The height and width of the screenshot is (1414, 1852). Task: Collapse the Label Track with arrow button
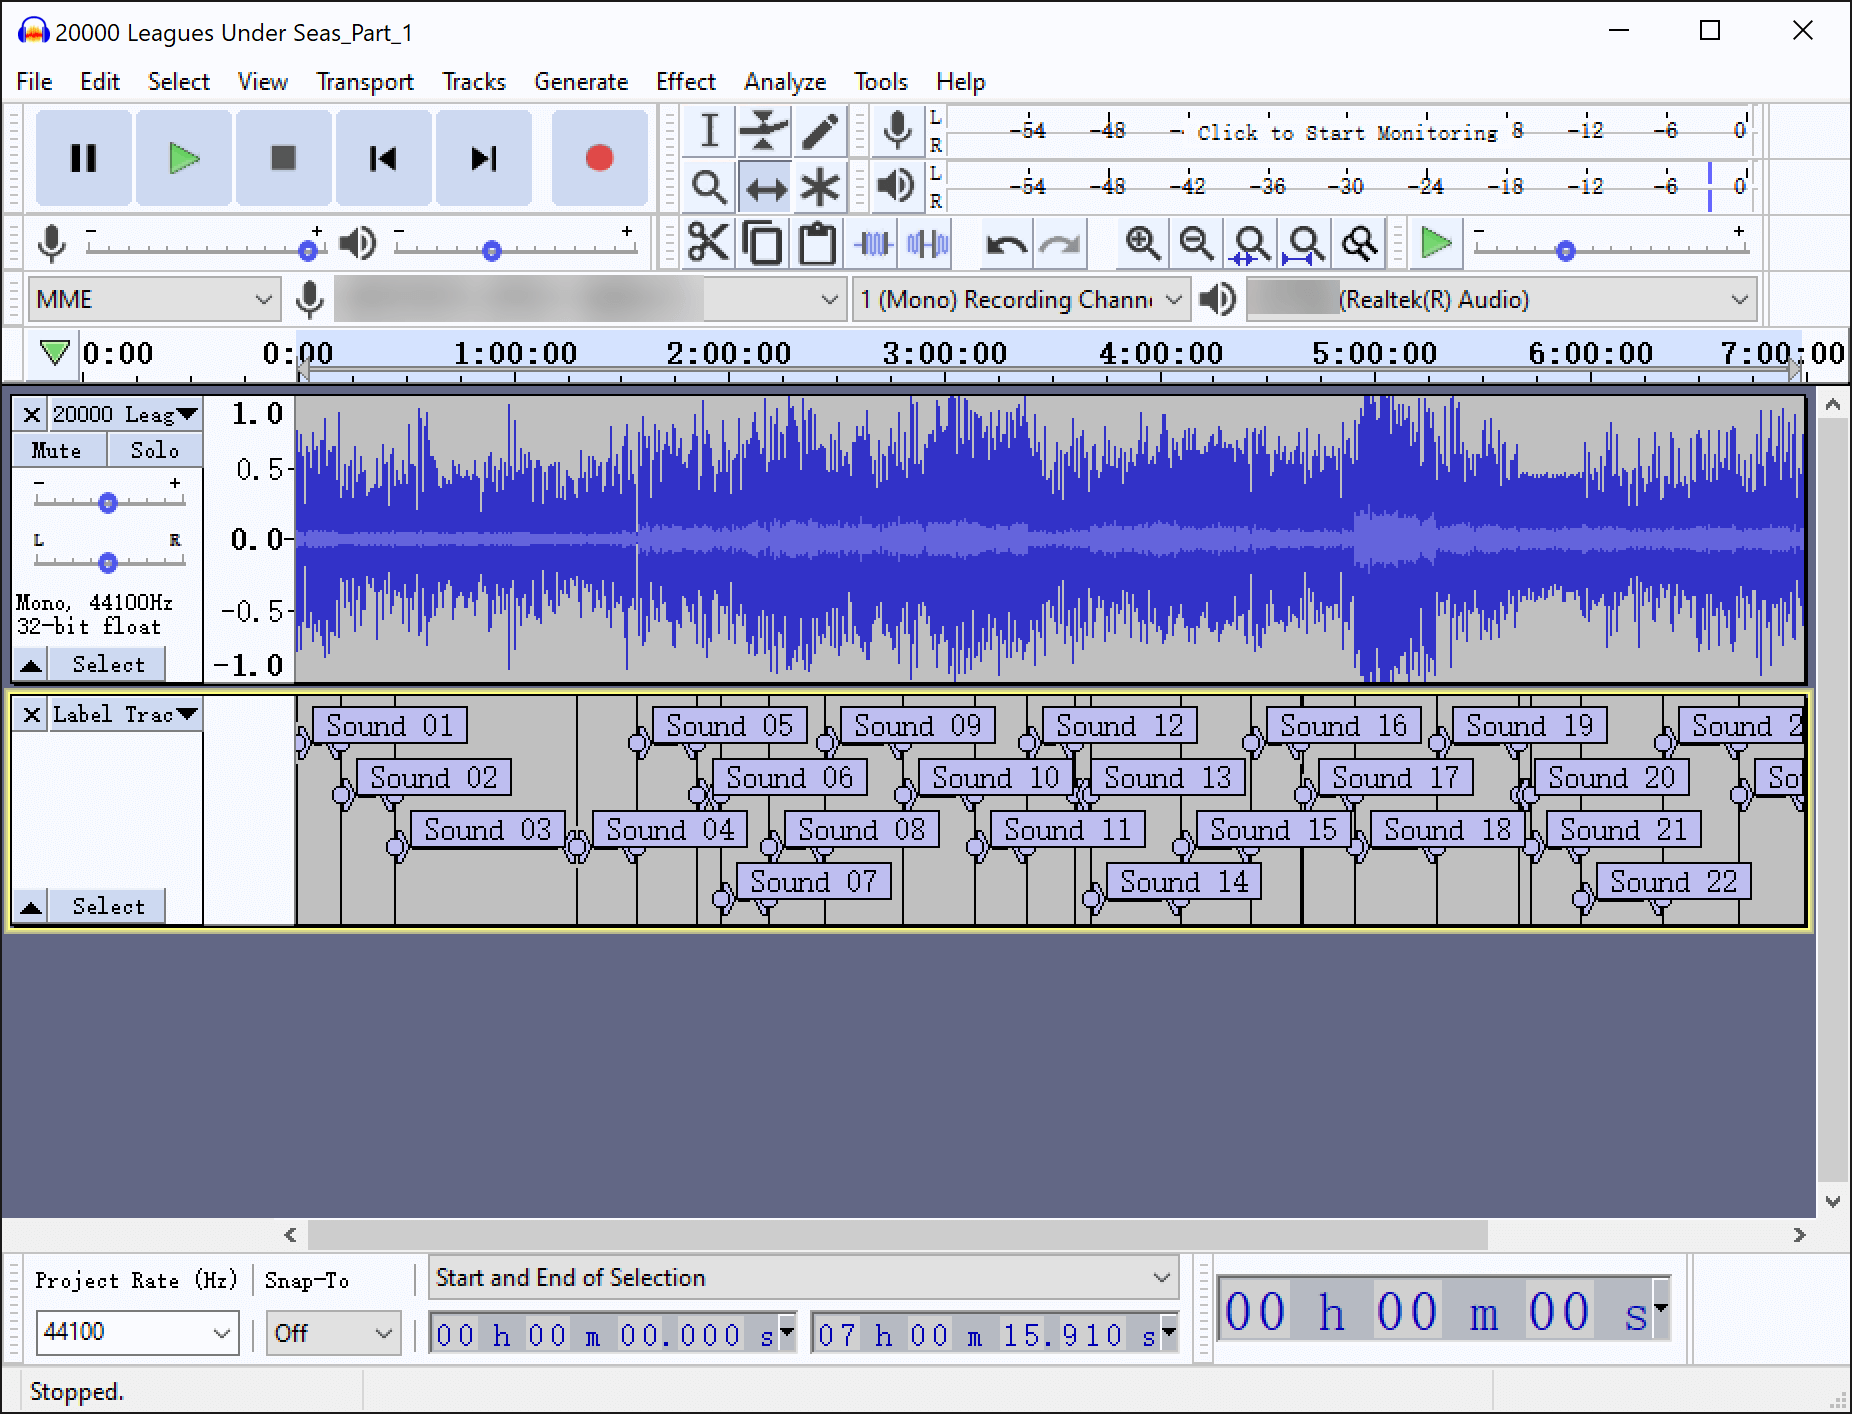(31, 906)
